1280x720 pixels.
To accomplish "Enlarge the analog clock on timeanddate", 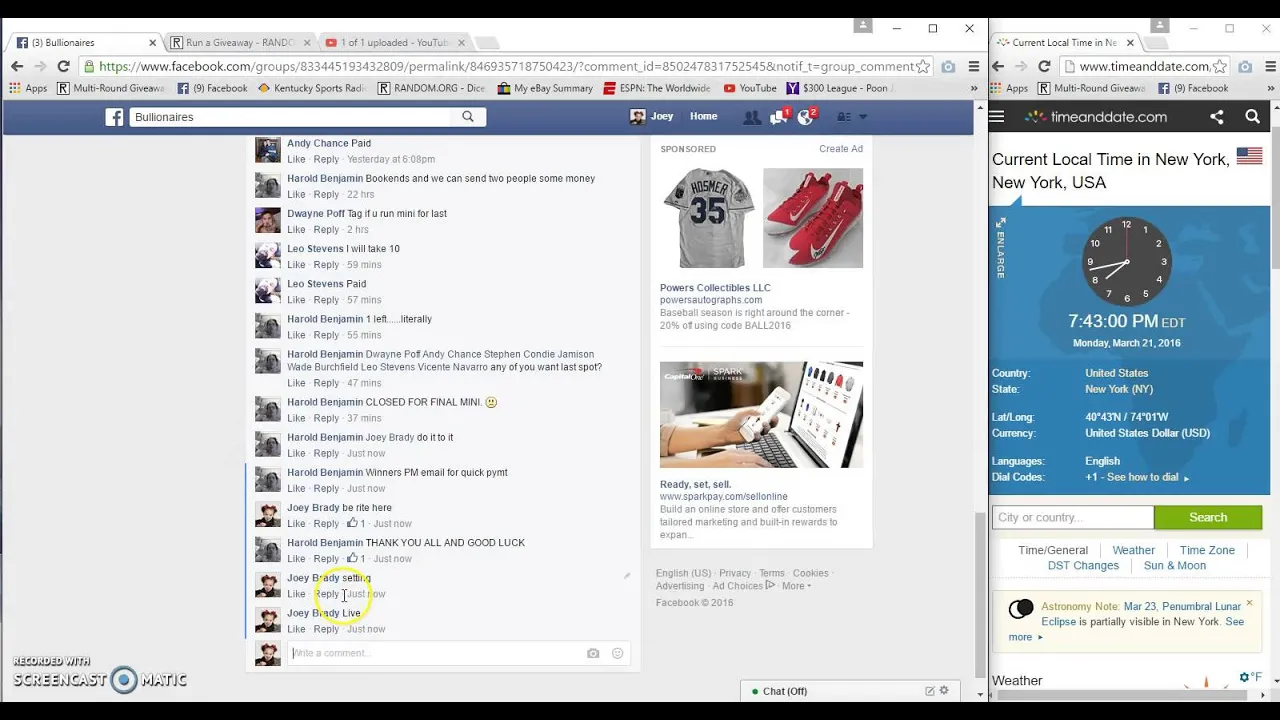I will tap(1001, 248).
